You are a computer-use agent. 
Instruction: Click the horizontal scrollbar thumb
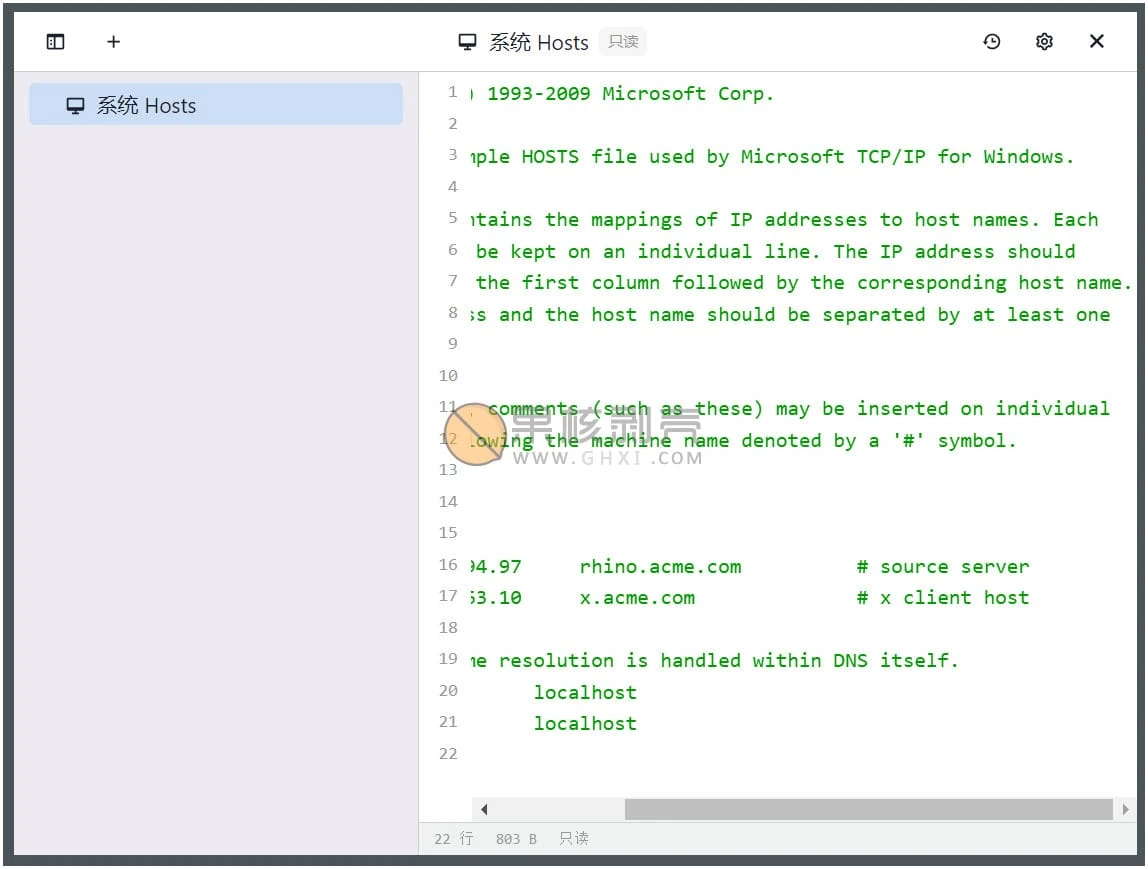click(868, 809)
